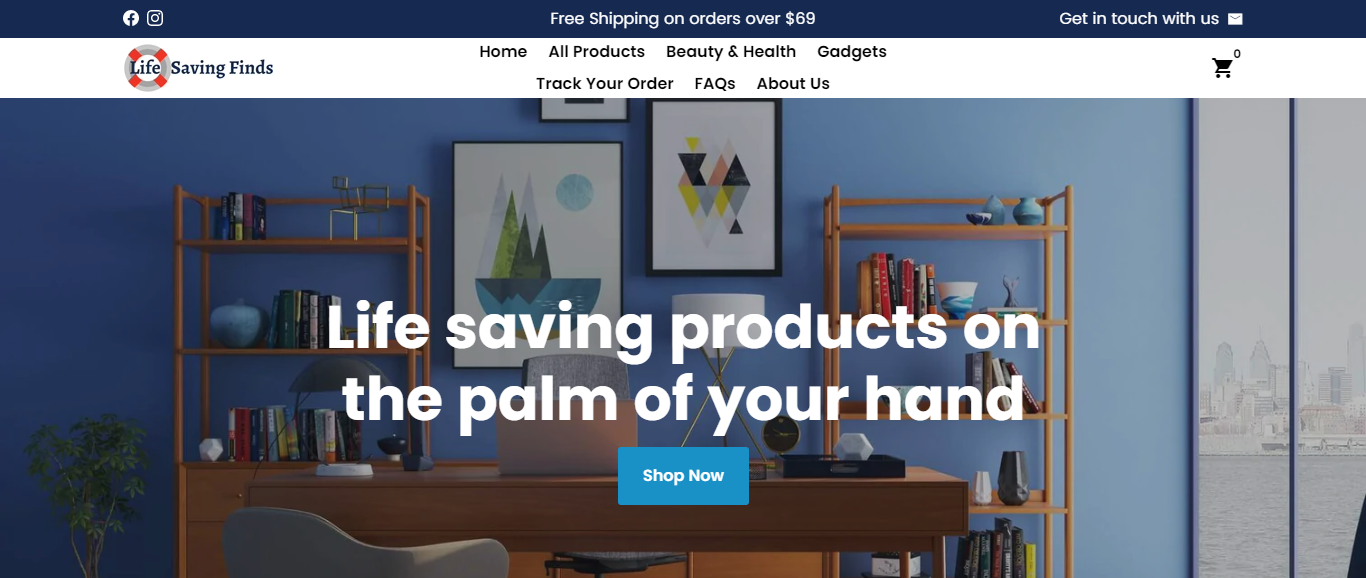Open the FAQs page
This screenshot has height=578, width=1366.
pyautogui.click(x=715, y=84)
